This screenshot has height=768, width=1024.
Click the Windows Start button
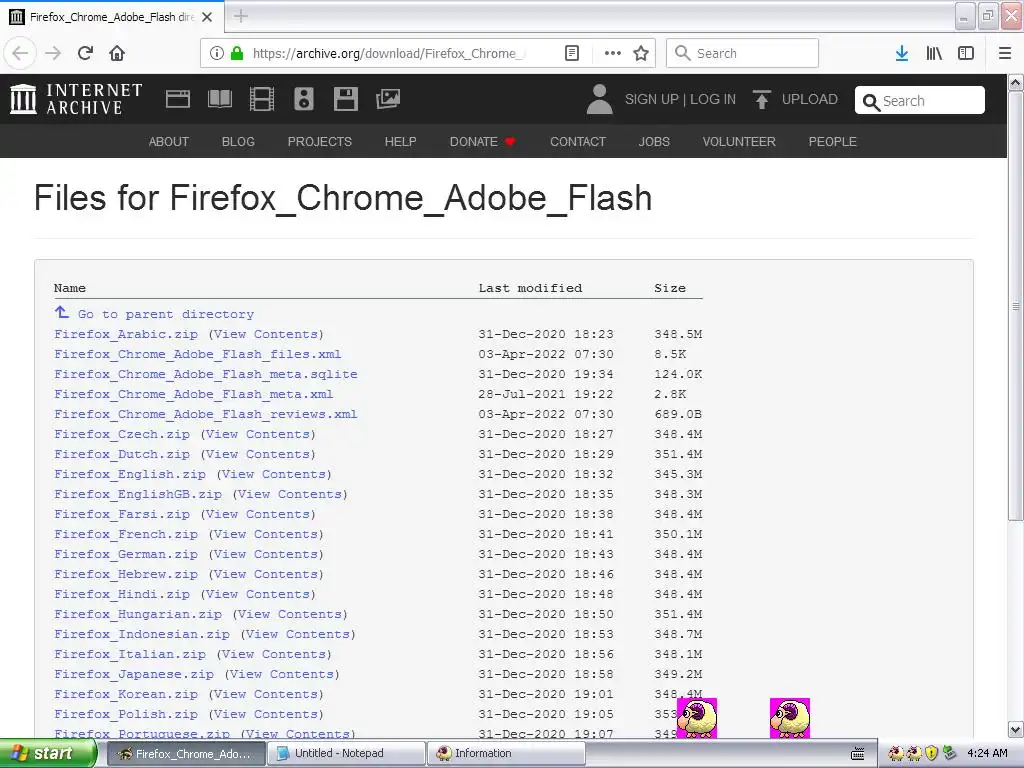pyautogui.click(x=48, y=754)
